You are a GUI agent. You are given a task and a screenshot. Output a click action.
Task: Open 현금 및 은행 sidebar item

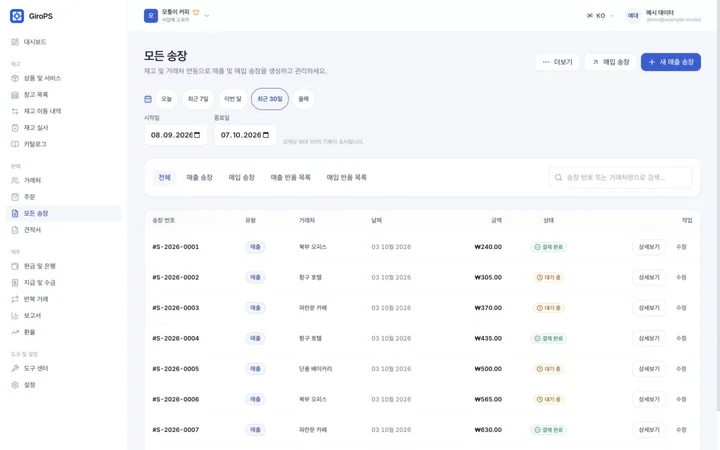click(64, 266)
